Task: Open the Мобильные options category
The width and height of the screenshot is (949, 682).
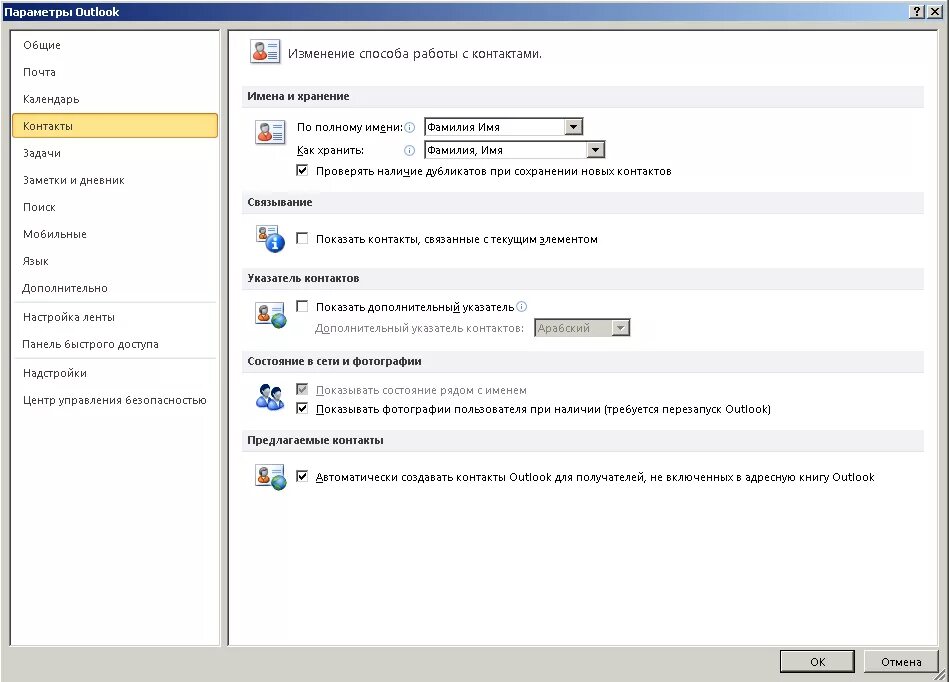Action: 115,234
